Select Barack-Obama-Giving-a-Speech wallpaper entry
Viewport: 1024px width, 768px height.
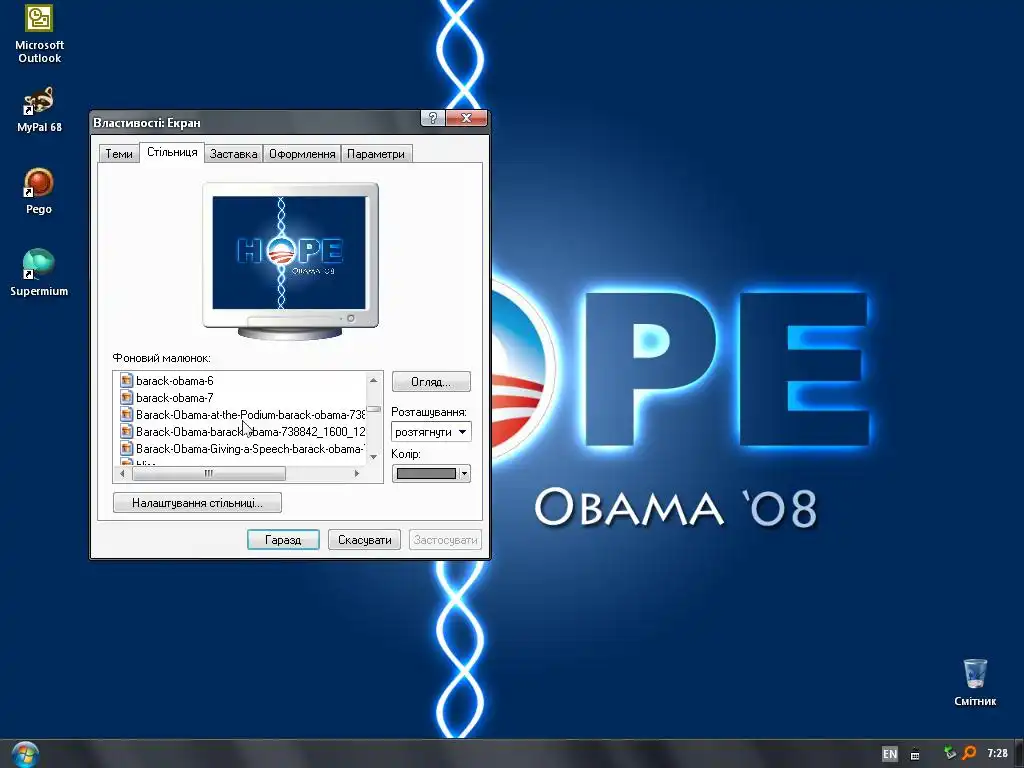point(250,449)
